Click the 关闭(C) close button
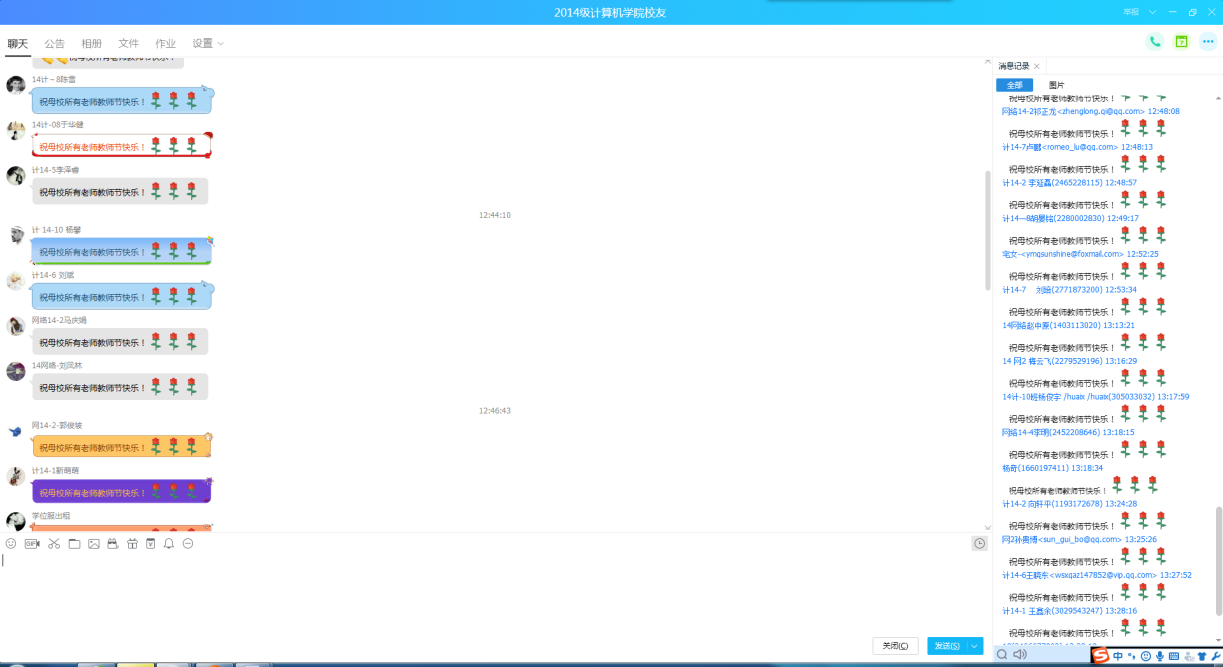This screenshot has width=1223, height=667. (x=895, y=646)
